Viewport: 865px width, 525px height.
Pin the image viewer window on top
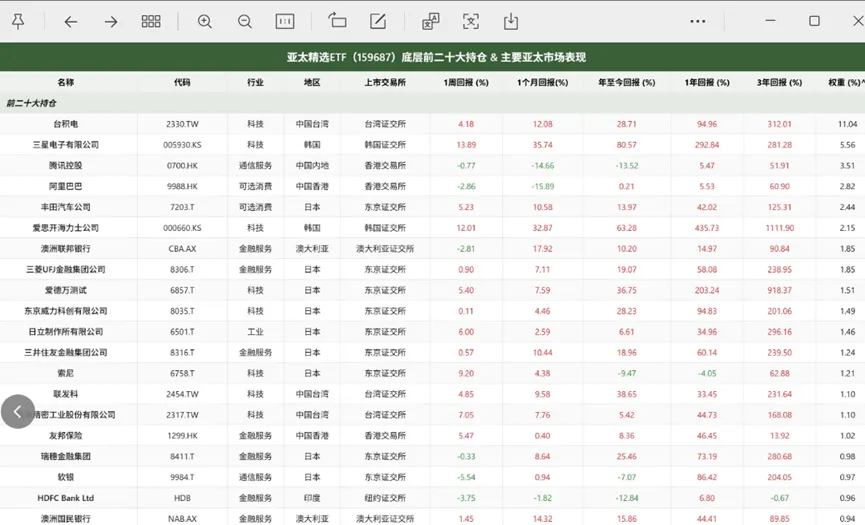(18, 22)
